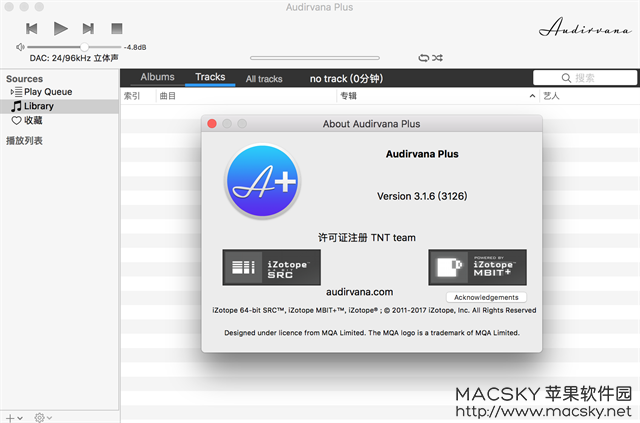Click the no track (0分钟) label
640x423 pixels.
click(x=346, y=78)
